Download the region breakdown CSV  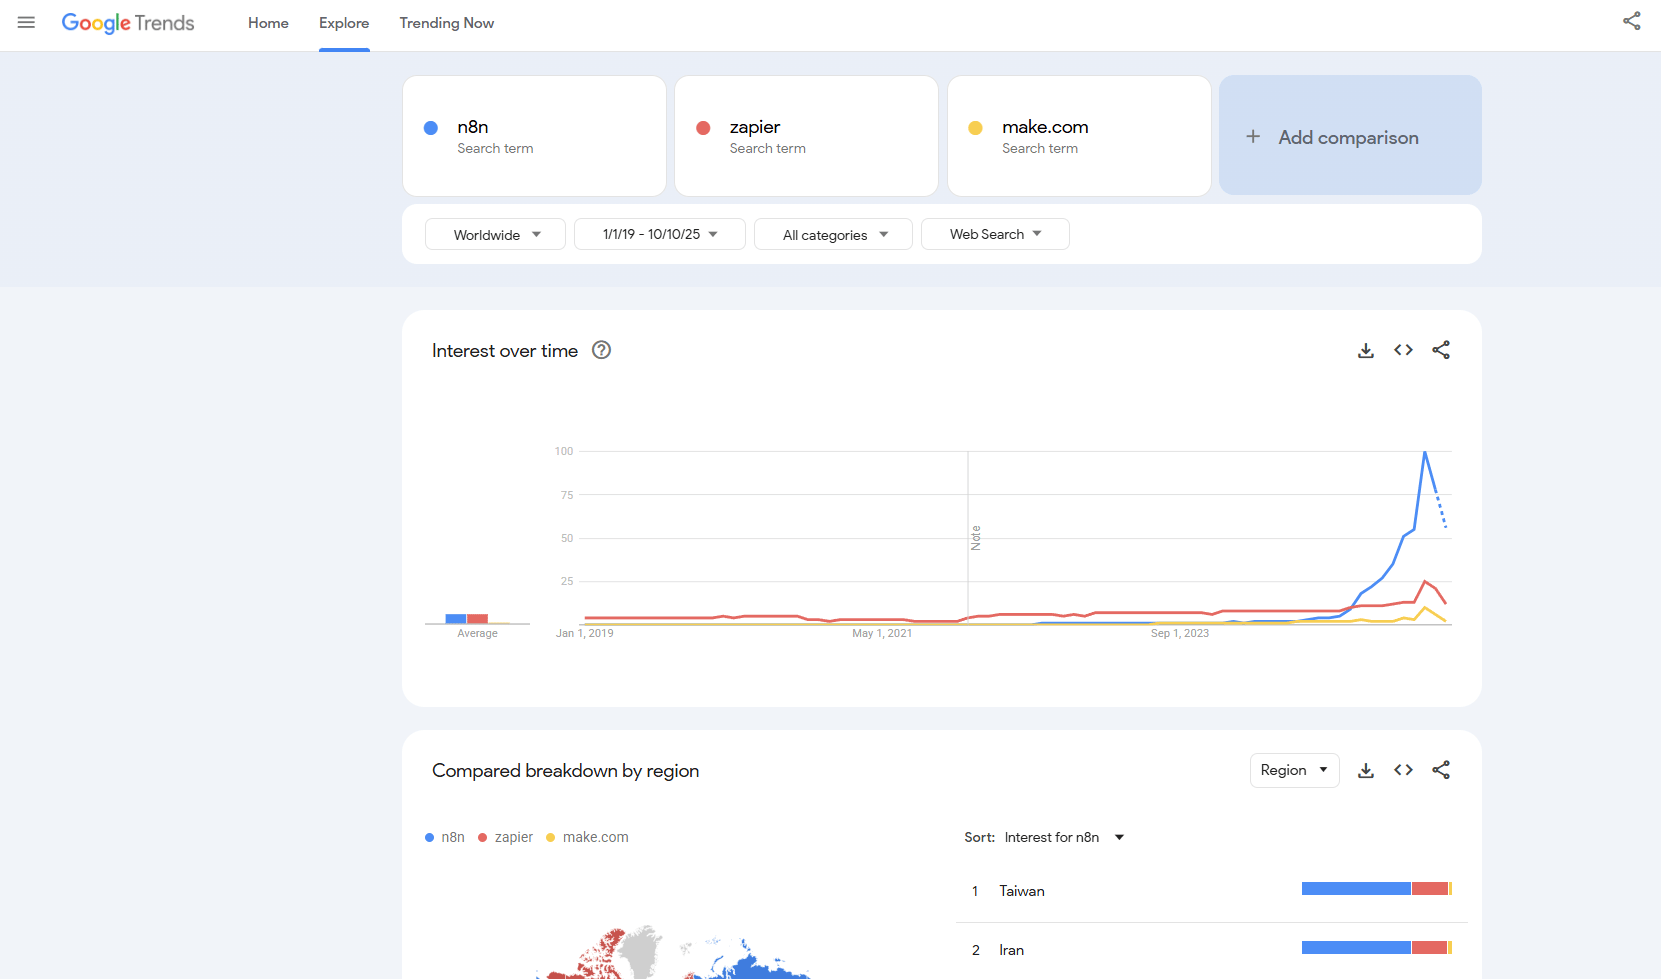click(x=1365, y=770)
